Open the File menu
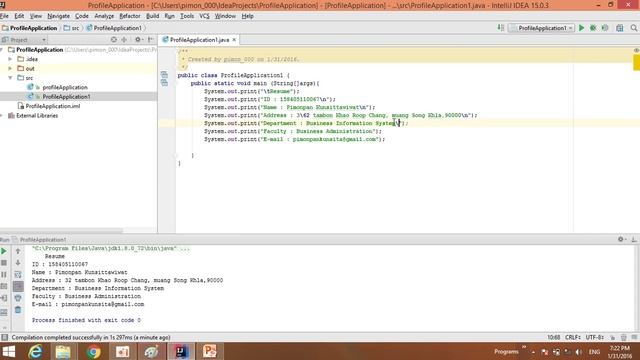 tap(4, 16)
